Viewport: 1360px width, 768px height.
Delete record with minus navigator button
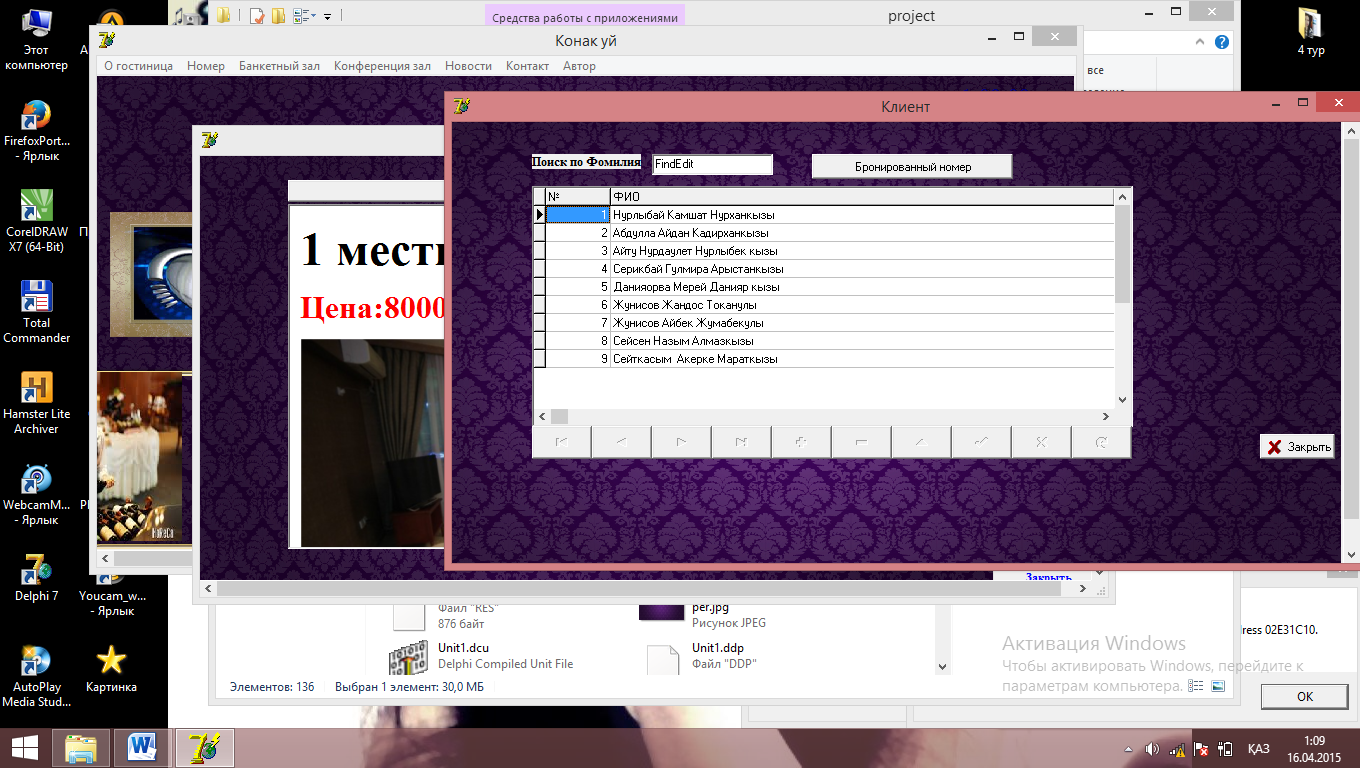(862, 442)
